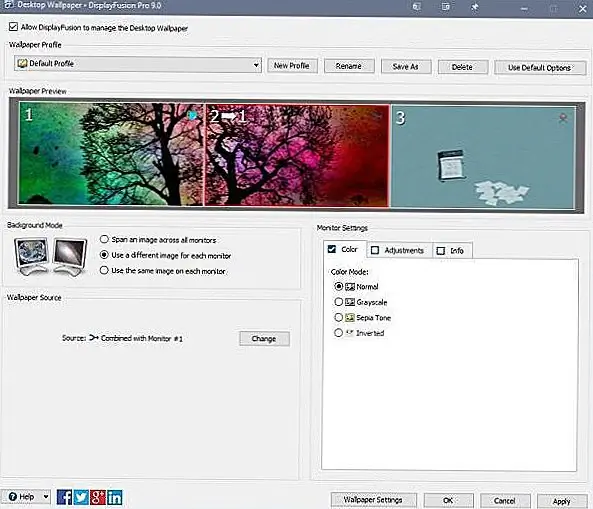Click the pin icon on monitor 3 preview
Viewport: 593px width, 509px height.
click(x=563, y=118)
